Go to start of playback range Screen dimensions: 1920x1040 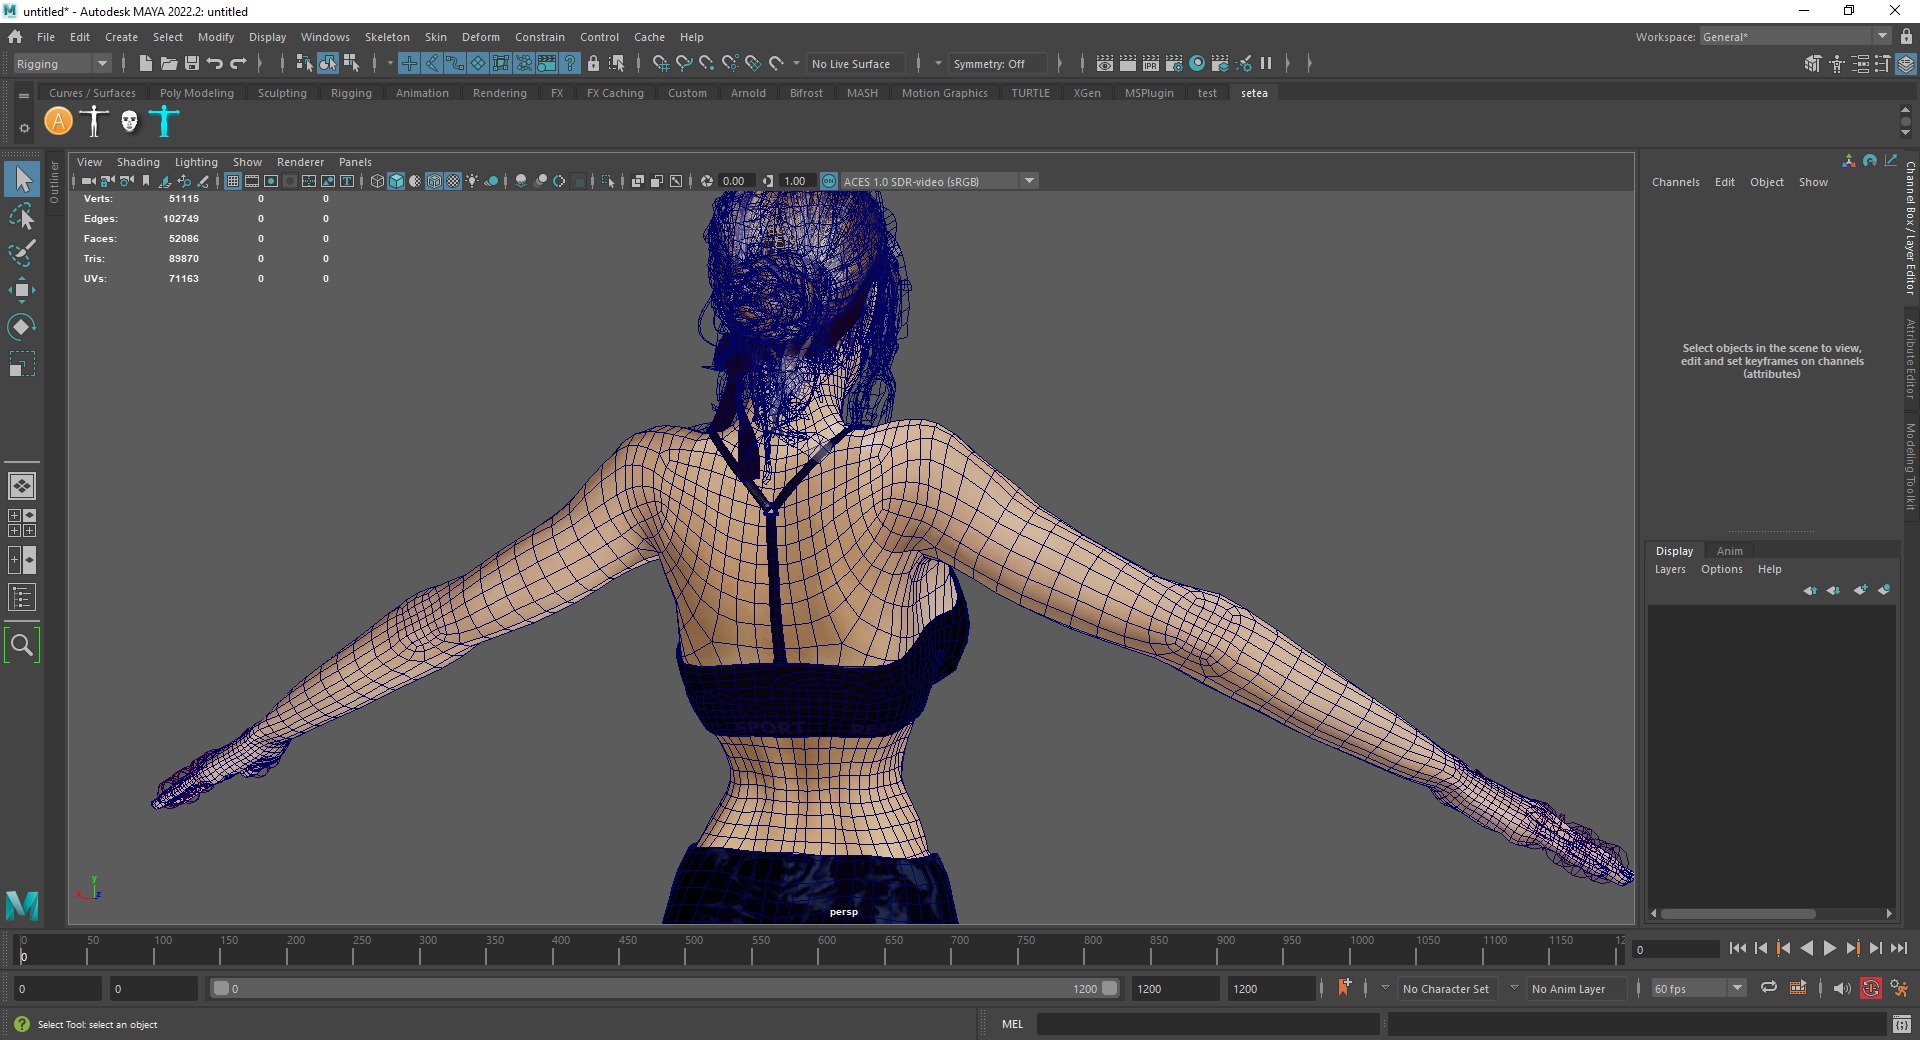[x=1737, y=948]
